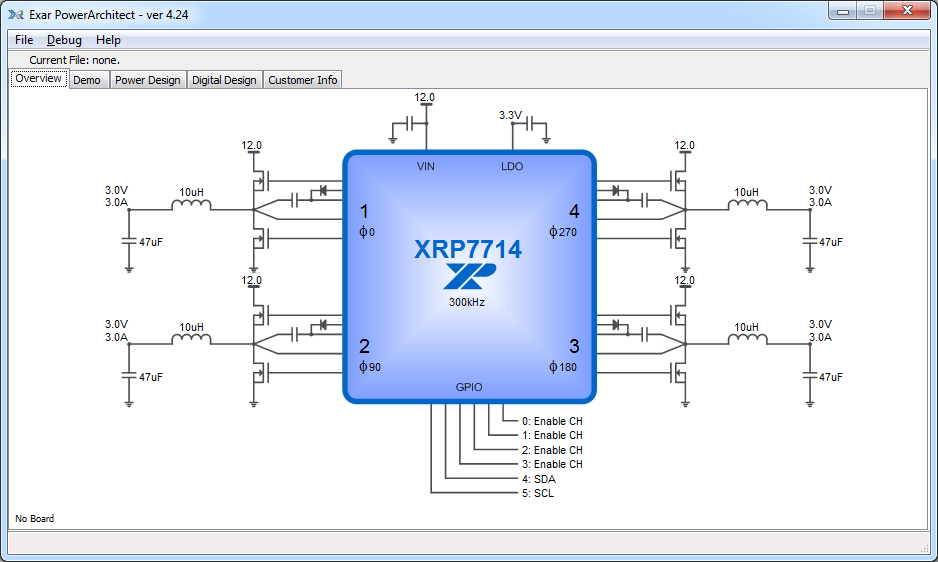938x562 pixels.
Task: Click the VIN input capacitor symbol
Action: [410, 124]
